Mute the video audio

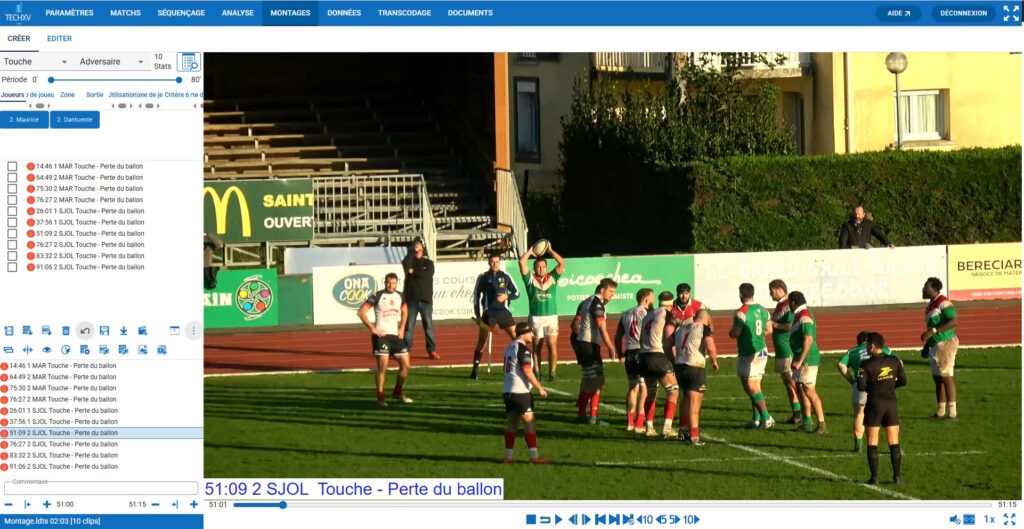[x=955, y=519]
